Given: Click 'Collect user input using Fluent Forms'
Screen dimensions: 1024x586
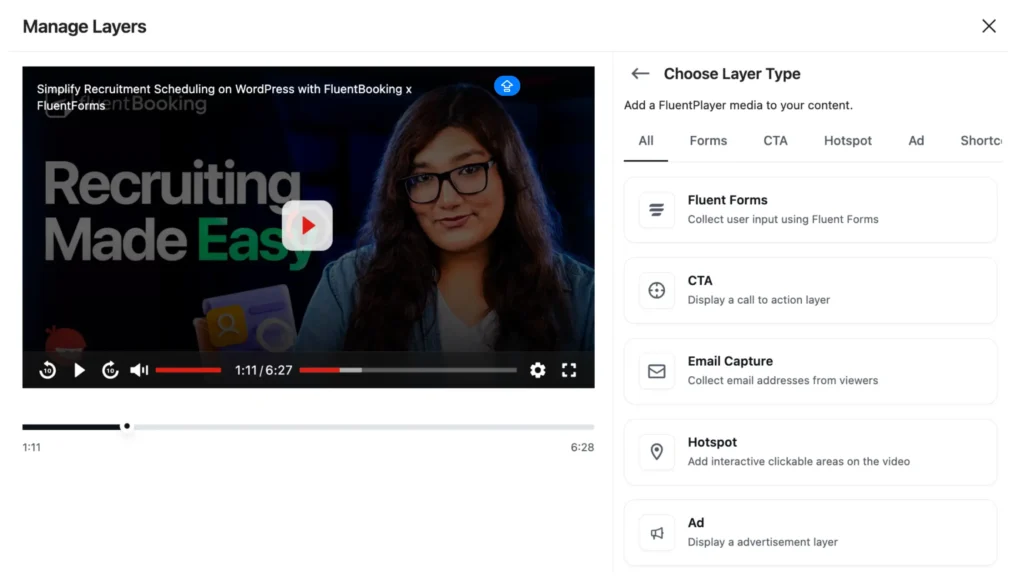Looking at the screenshot, I should point(783,220).
